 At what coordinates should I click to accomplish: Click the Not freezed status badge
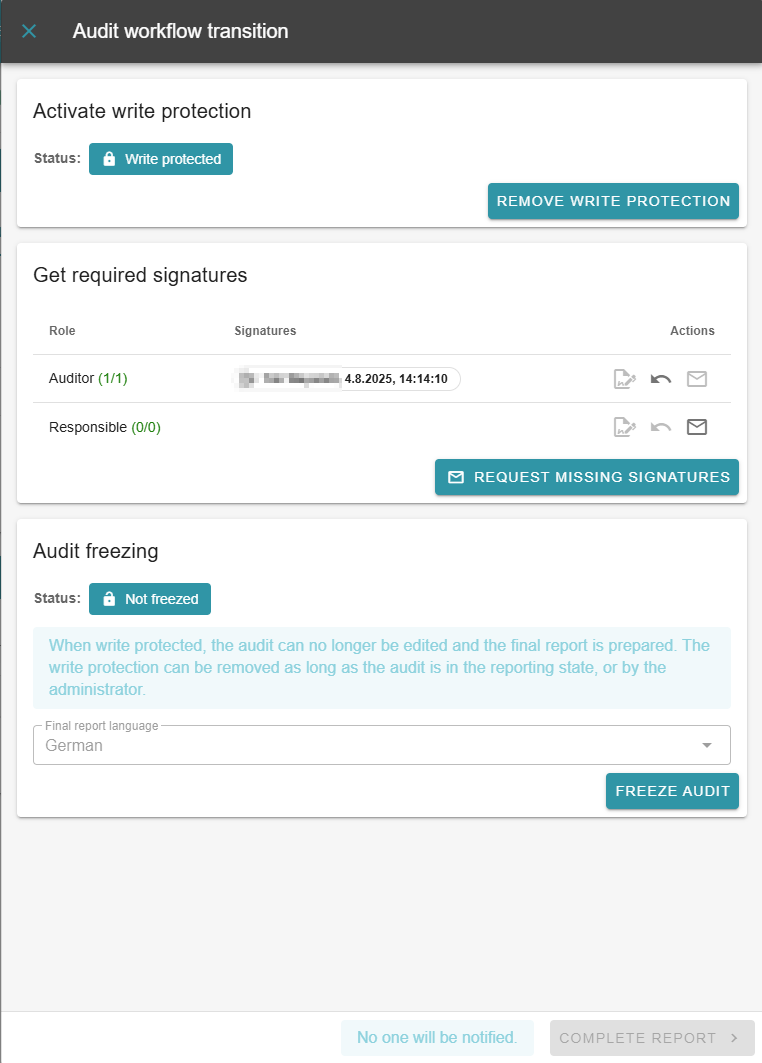coord(150,599)
